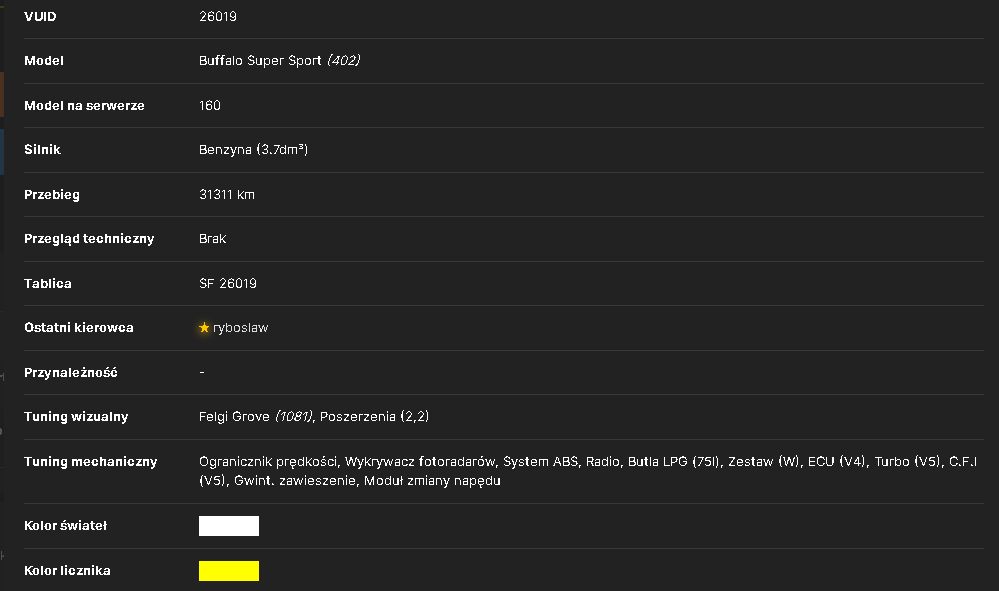The image size is (999, 591).
Task: Click the Przynależność row label
Action: tap(71, 373)
